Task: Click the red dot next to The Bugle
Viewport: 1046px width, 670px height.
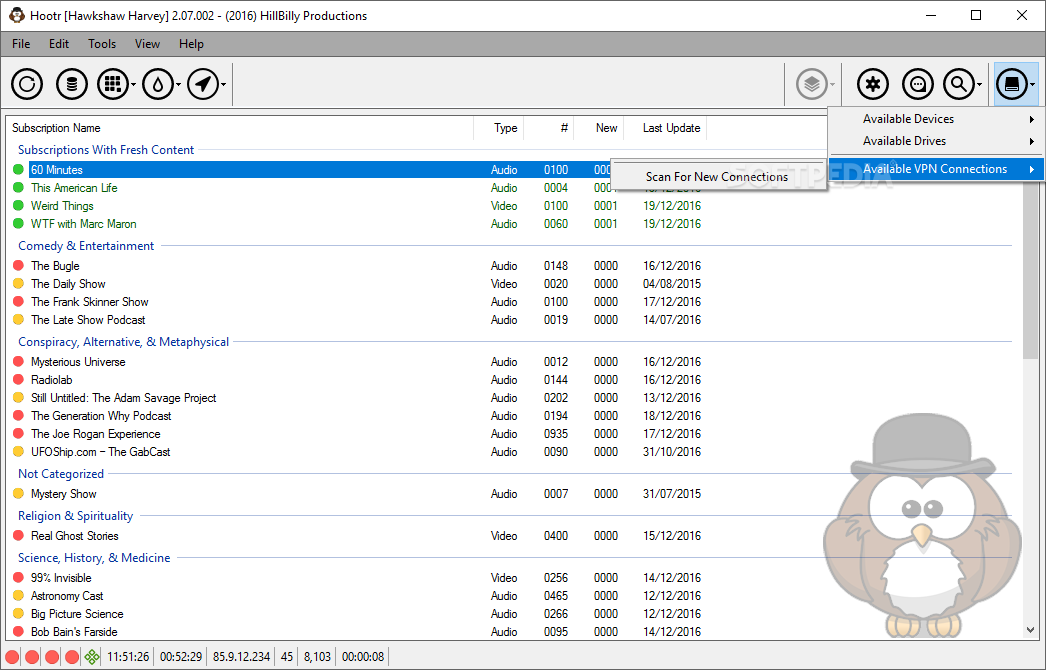Action: (x=19, y=266)
